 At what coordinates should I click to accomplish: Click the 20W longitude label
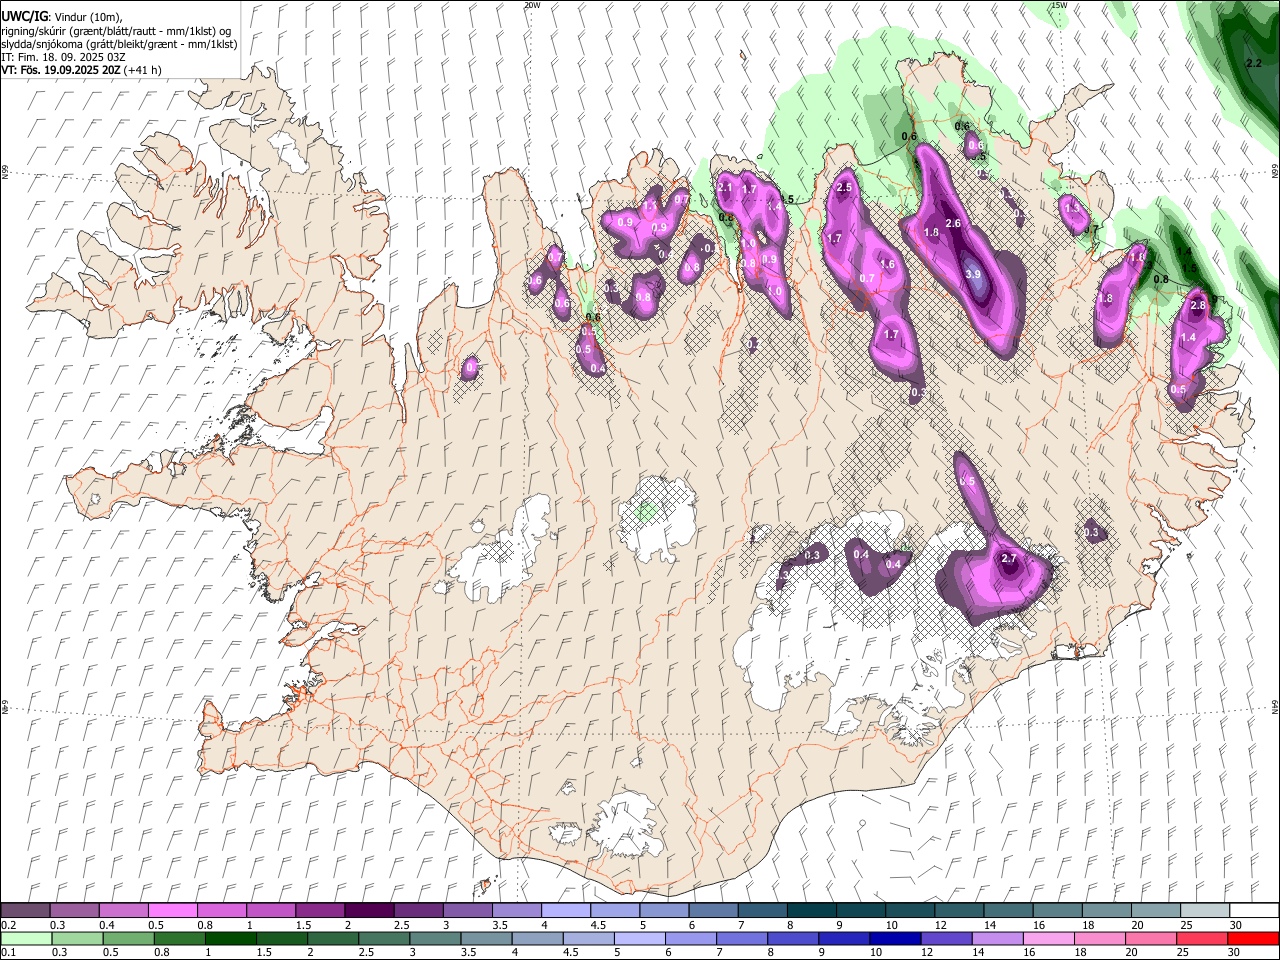tap(531, 5)
